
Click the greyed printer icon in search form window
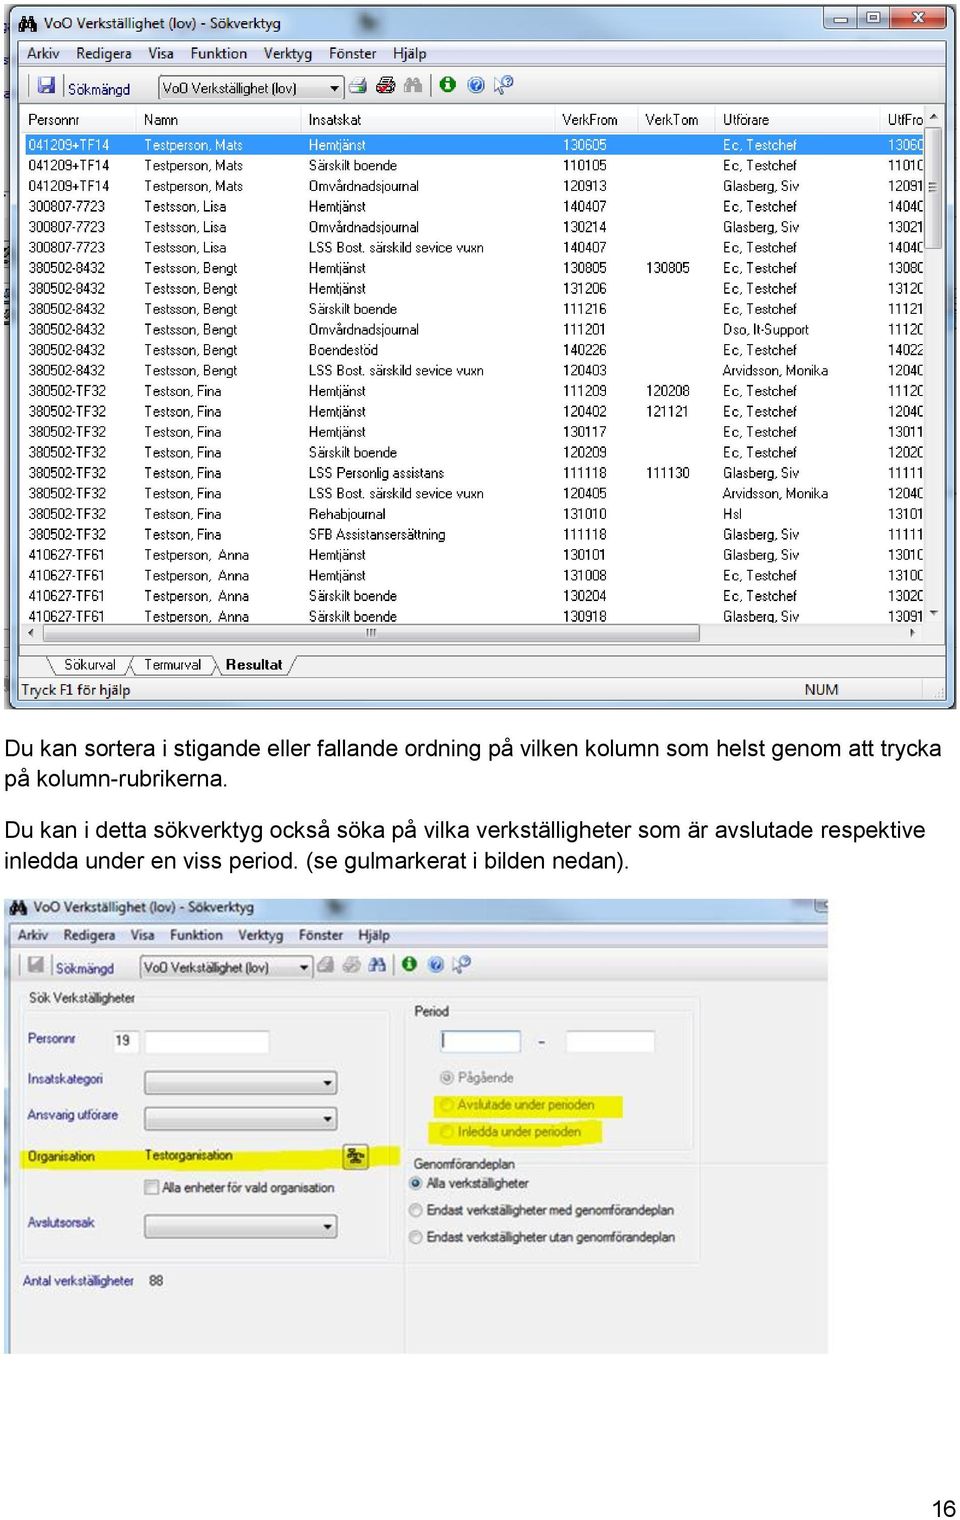325,965
